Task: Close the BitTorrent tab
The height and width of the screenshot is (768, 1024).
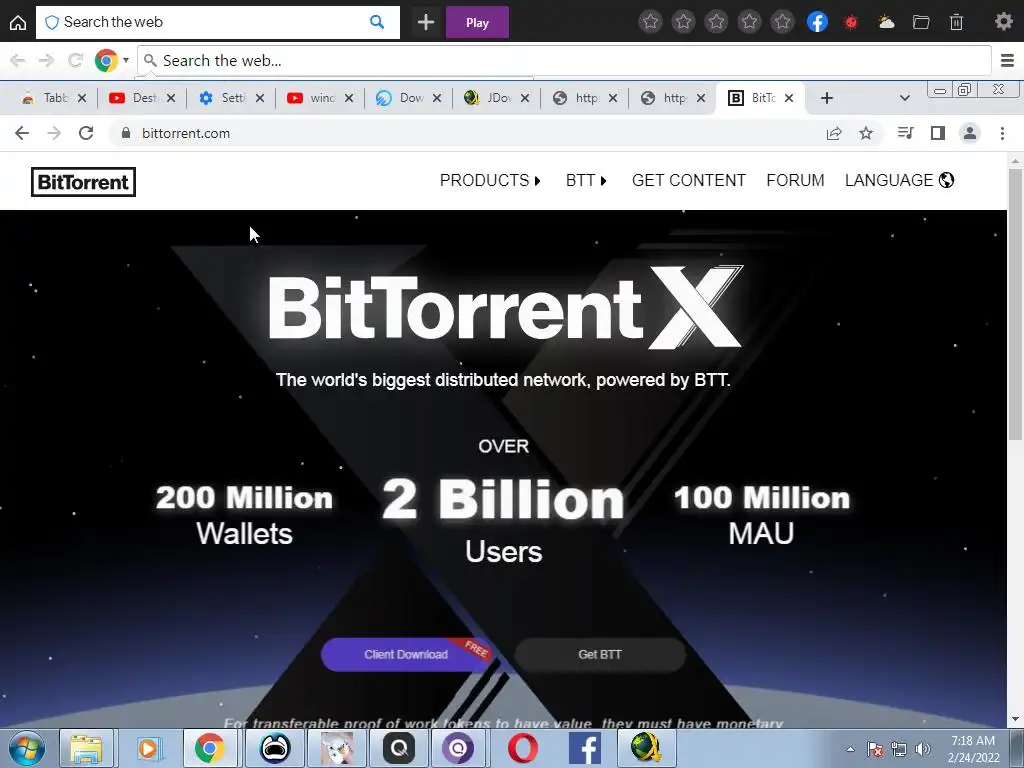Action: 789,98
